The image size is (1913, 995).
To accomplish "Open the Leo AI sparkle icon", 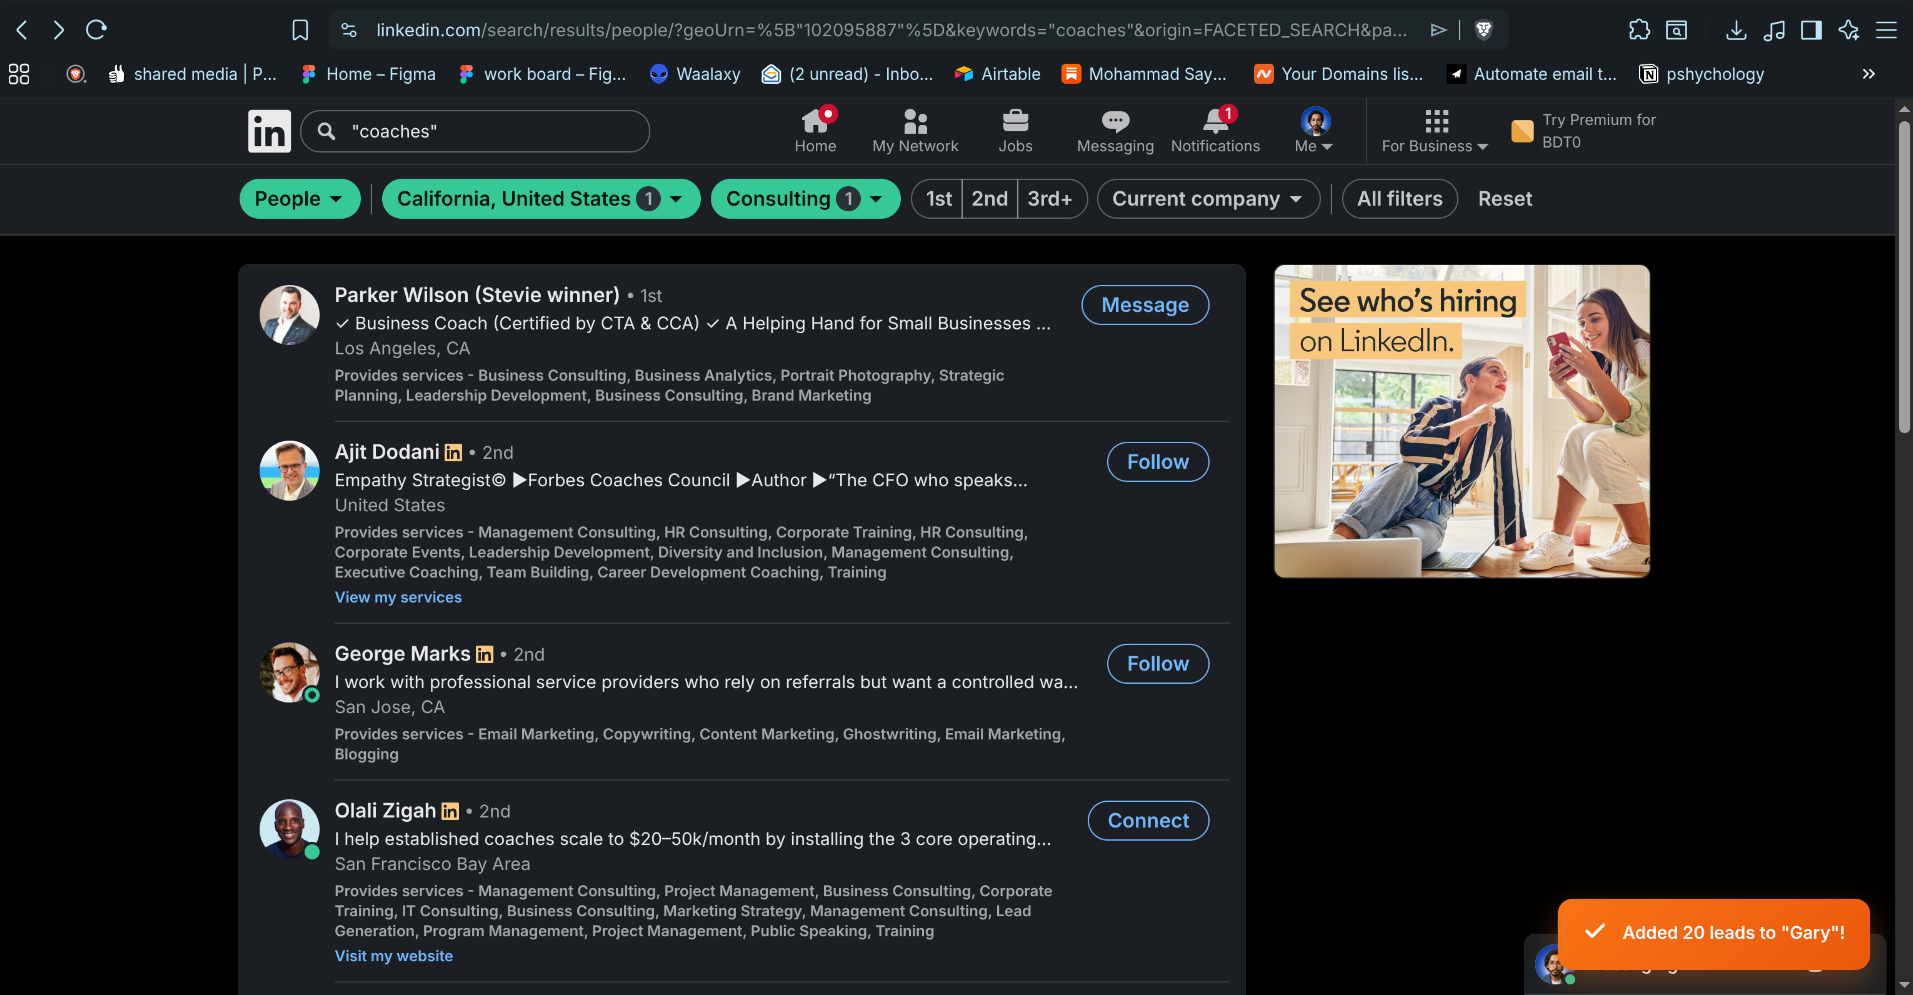I will pos(1849,30).
